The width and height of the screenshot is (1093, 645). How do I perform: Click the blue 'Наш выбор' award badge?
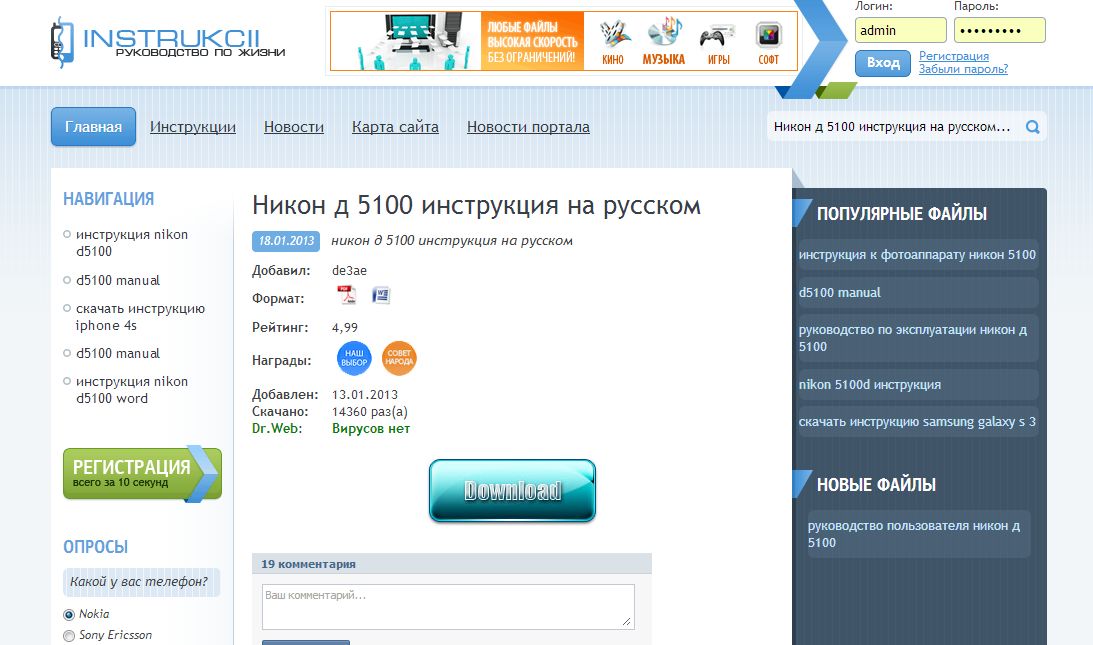pyautogui.click(x=354, y=358)
